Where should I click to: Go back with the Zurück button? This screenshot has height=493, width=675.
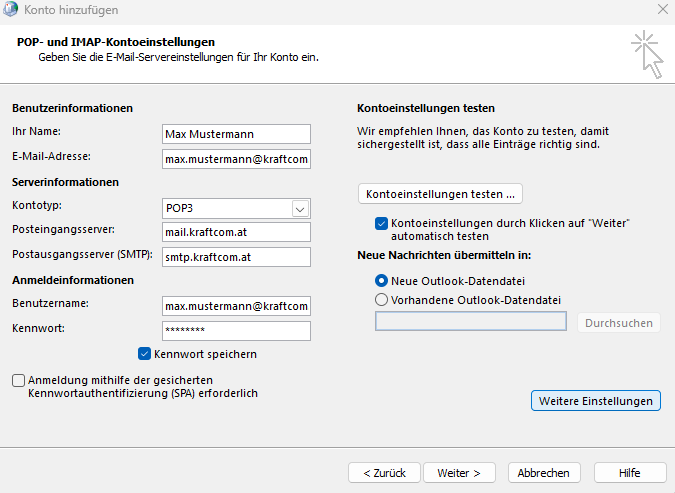click(x=383, y=473)
